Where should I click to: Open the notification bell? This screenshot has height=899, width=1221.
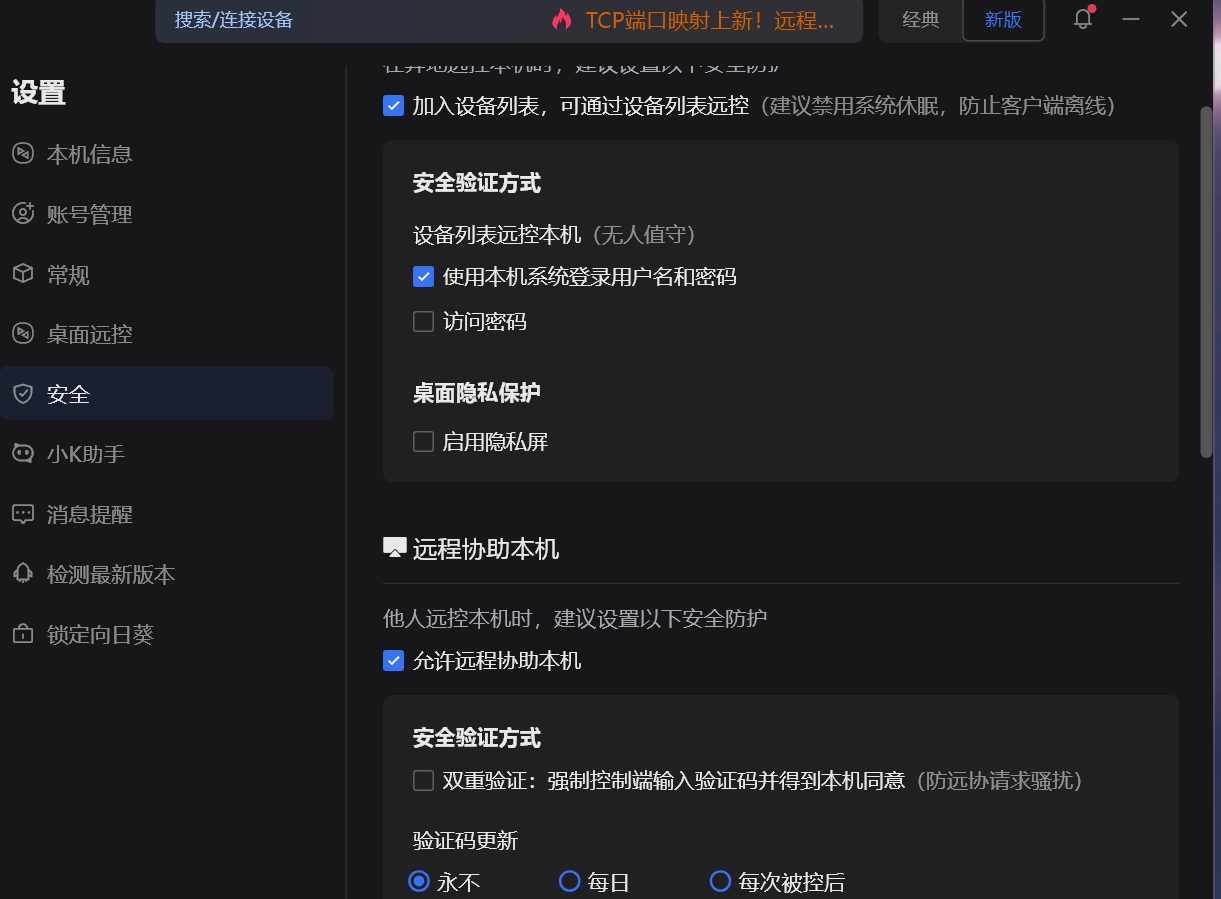pyautogui.click(x=1083, y=19)
